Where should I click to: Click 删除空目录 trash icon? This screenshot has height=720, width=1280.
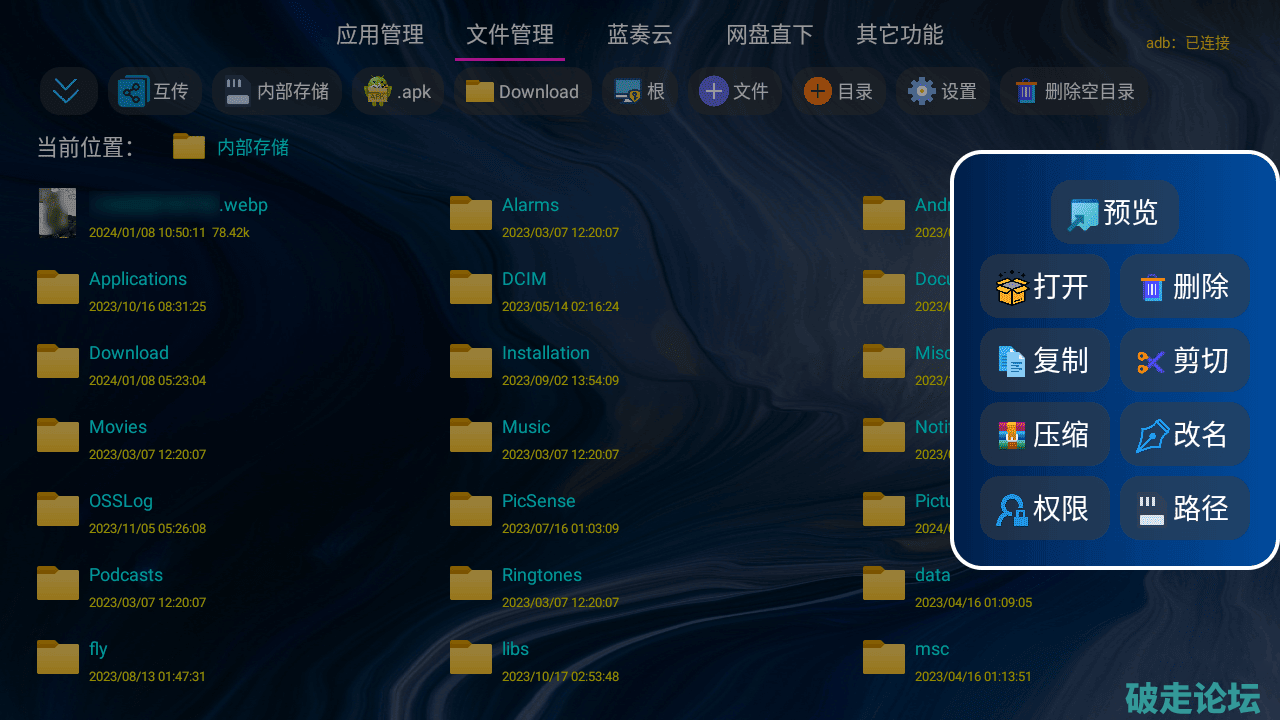coord(1027,92)
